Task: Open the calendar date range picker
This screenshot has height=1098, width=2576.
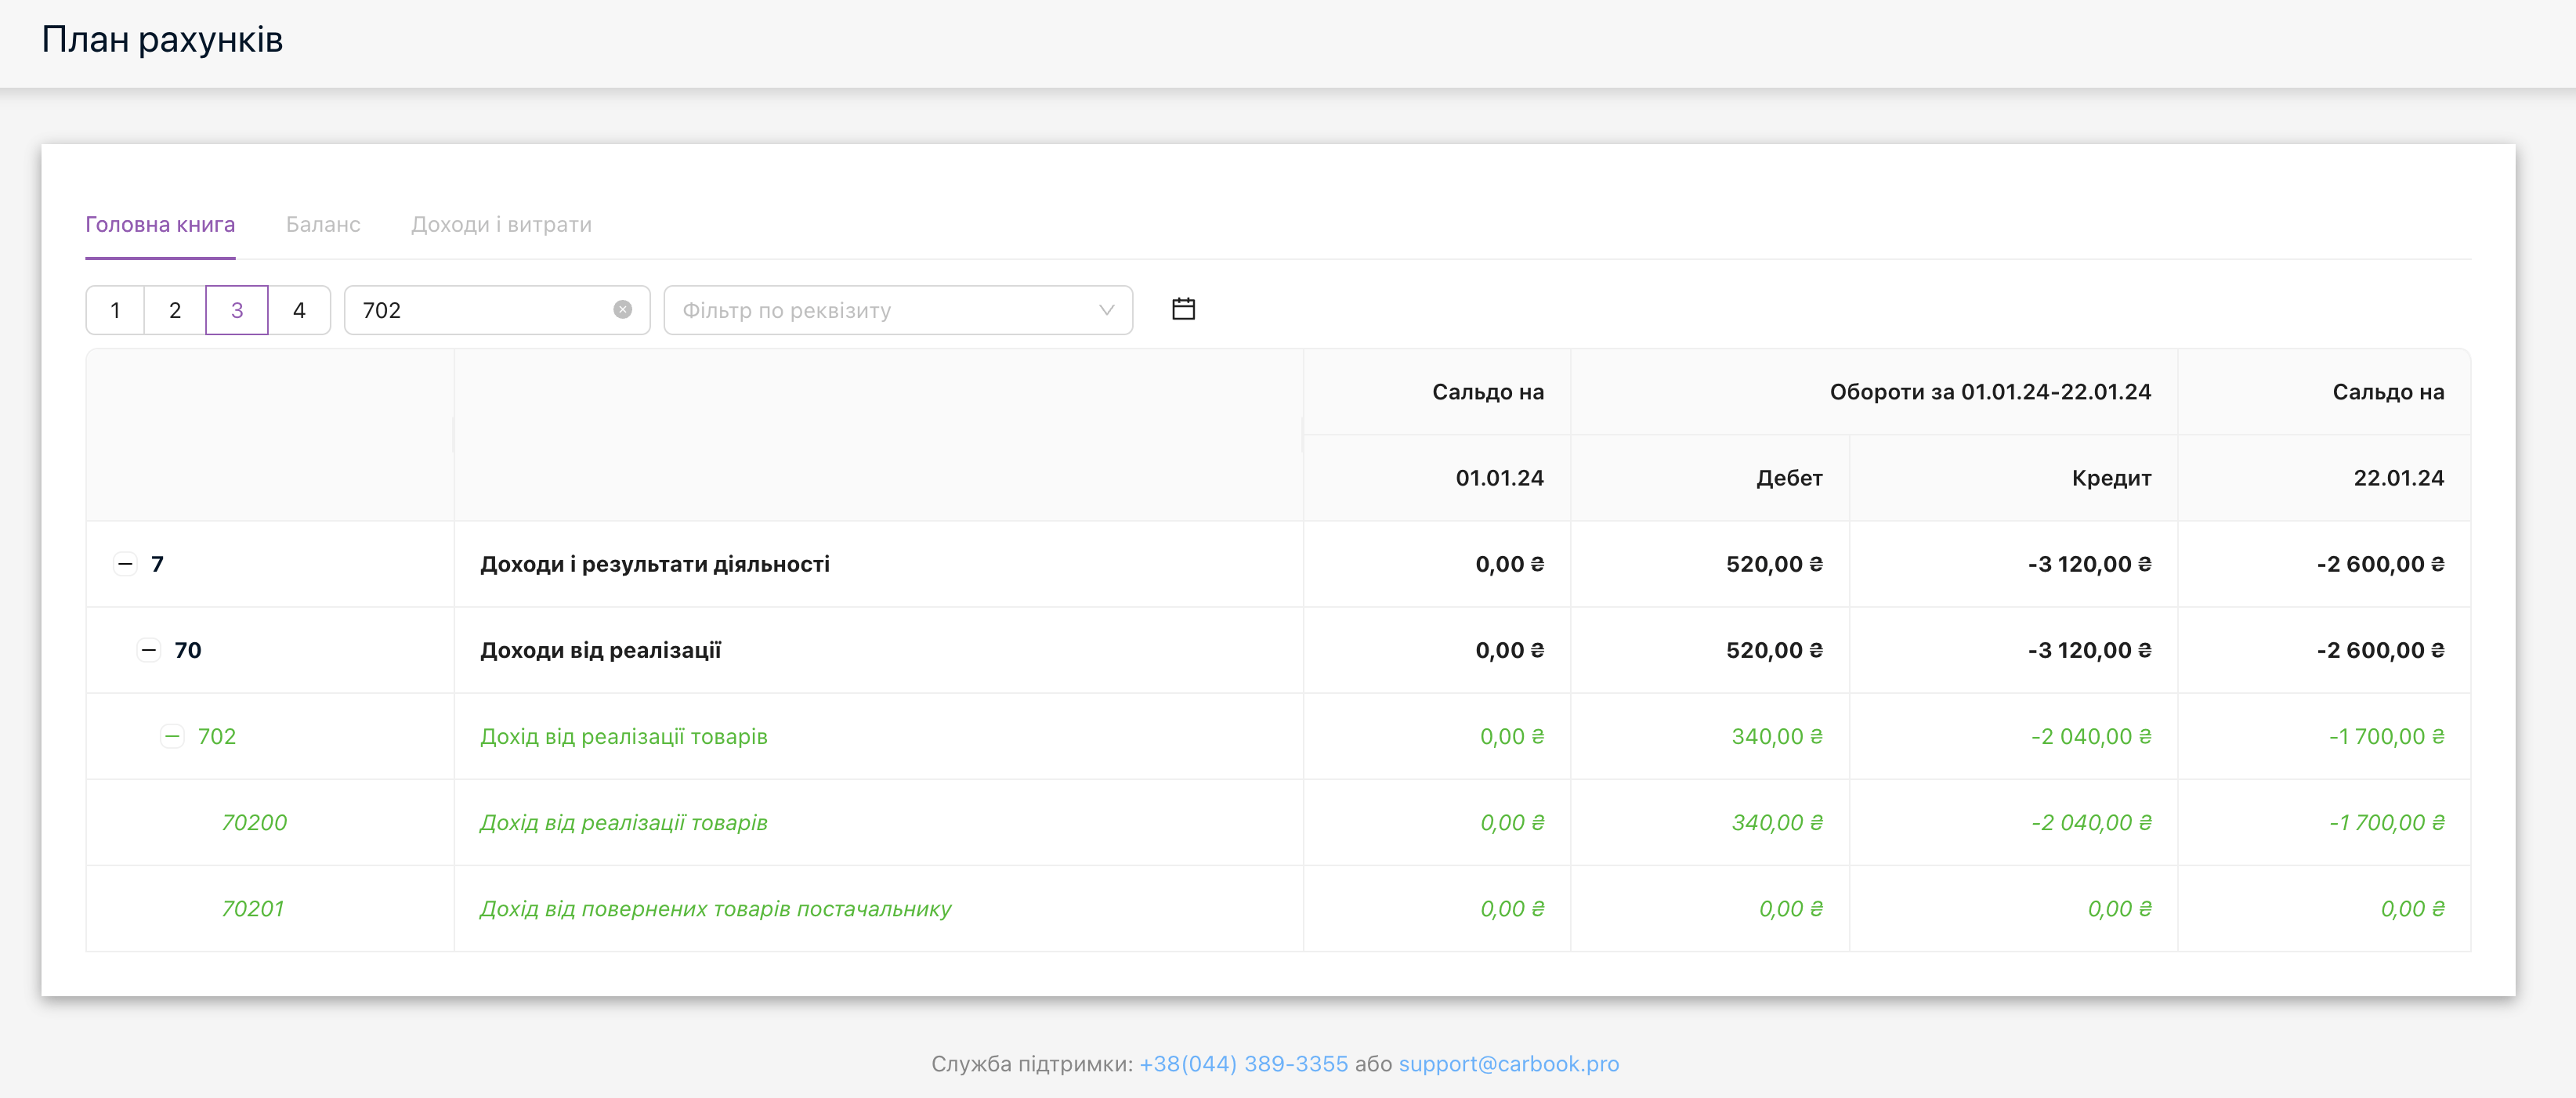Action: (x=1183, y=309)
